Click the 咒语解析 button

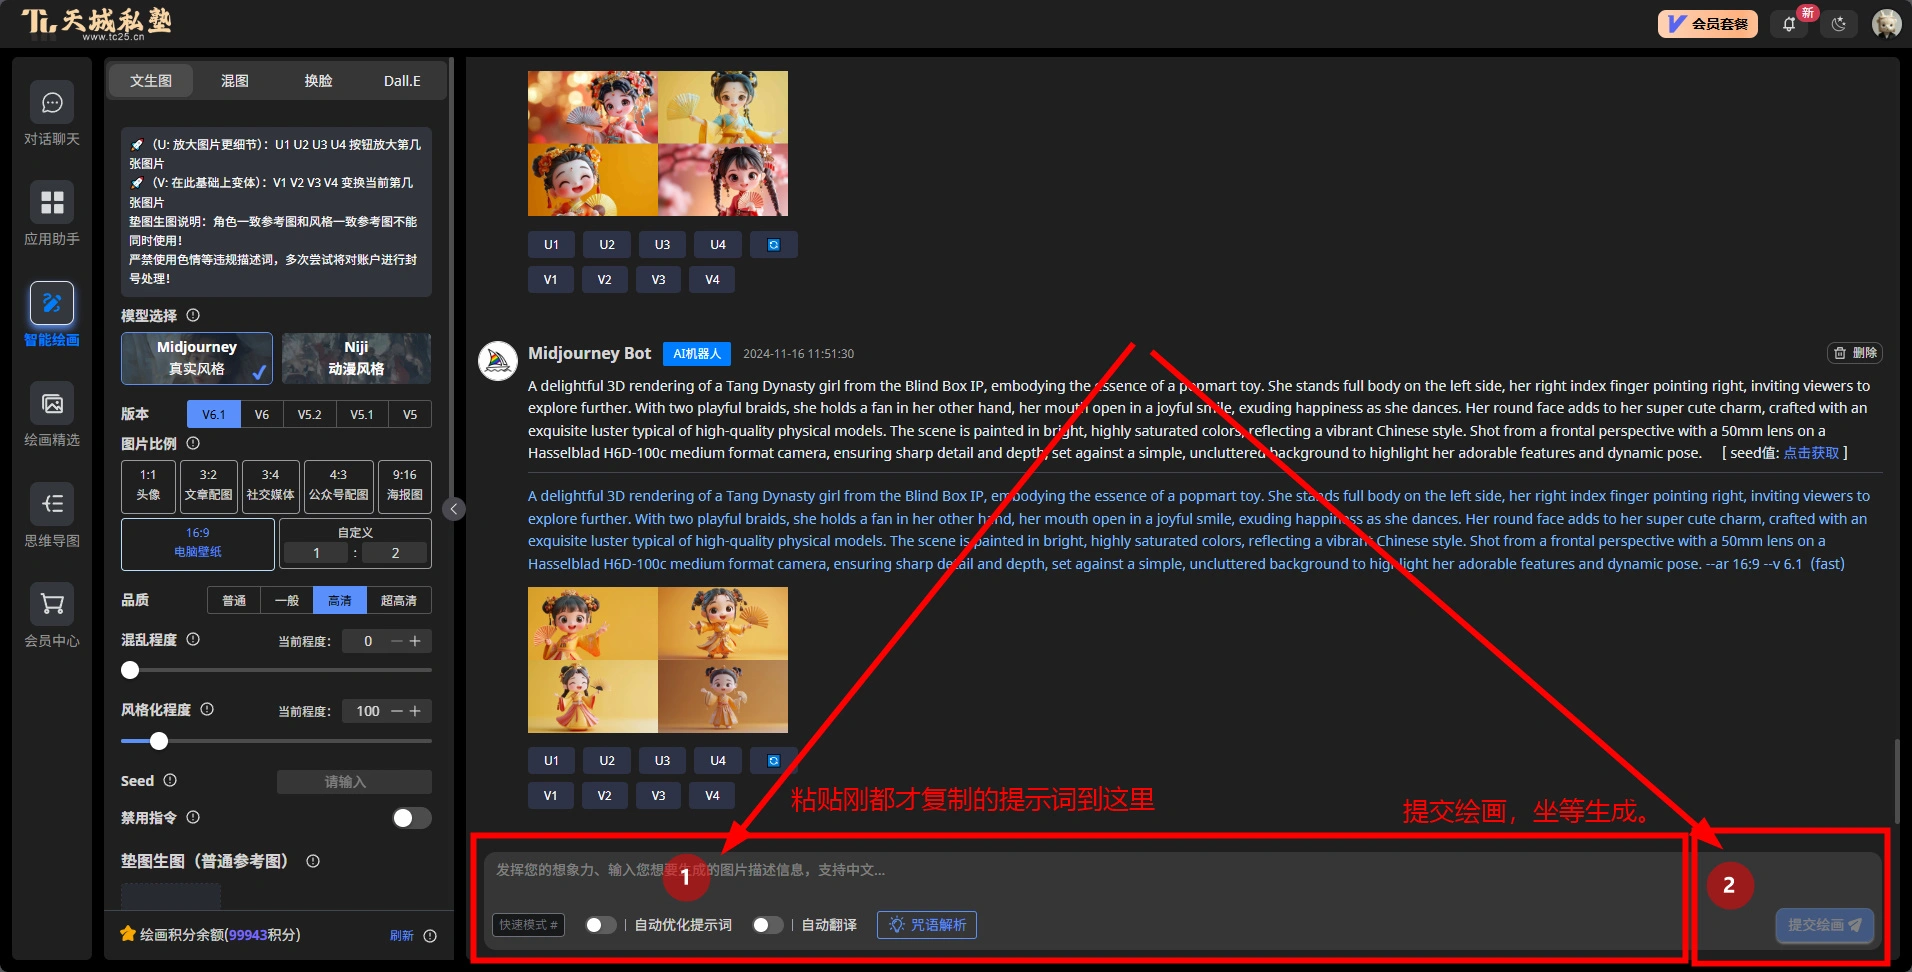point(927,925)
